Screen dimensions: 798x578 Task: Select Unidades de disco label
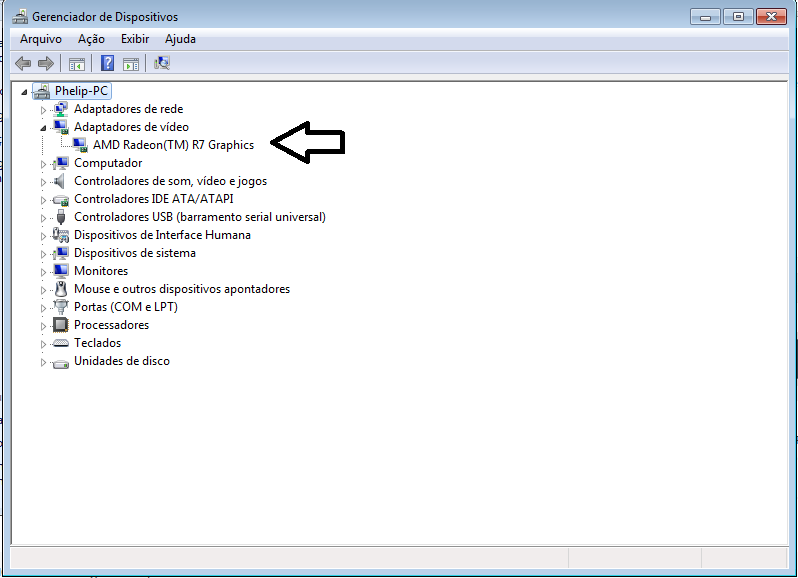point(122,361)
